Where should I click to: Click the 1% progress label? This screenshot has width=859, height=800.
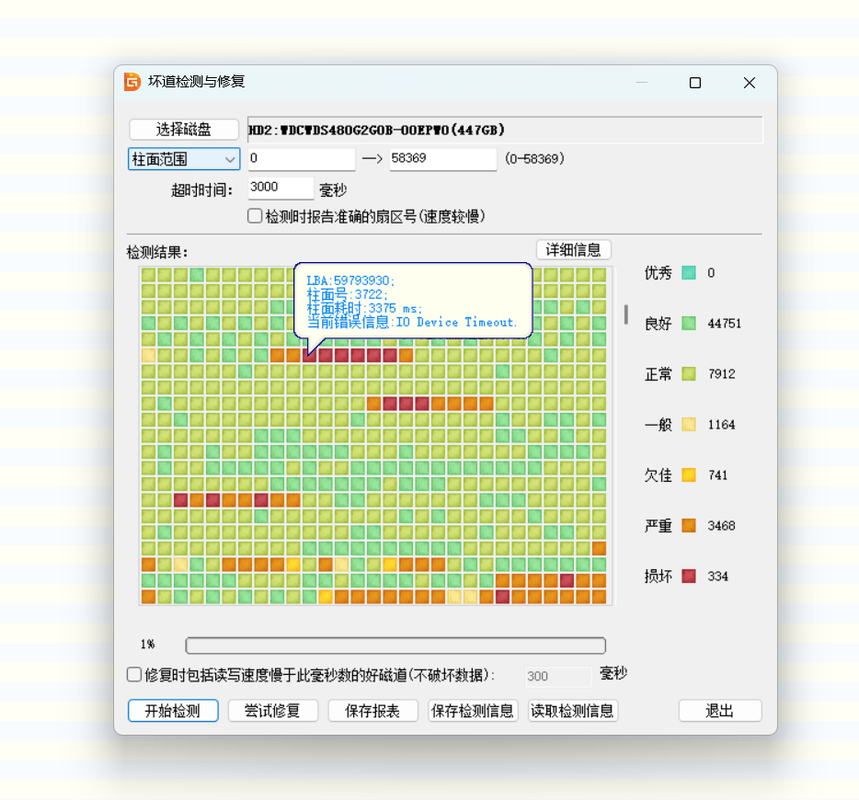(x=147, y=644)
